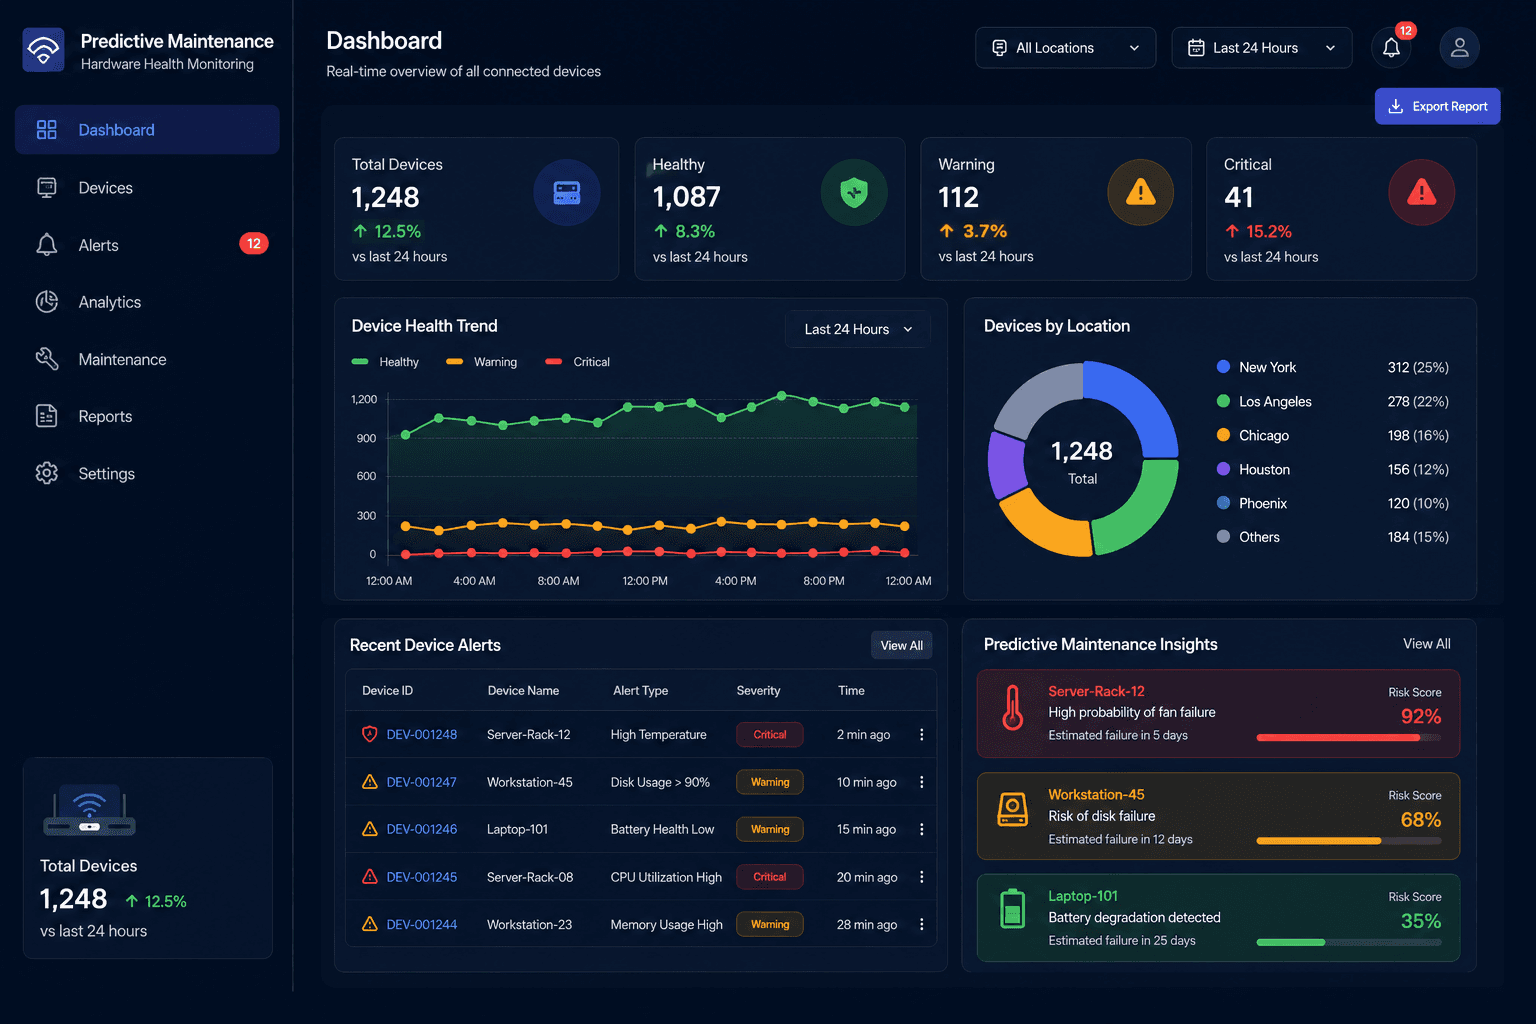This screenshot has width=1536, height=1024.
Task: Navigate to Analytics section
Action: pyautogui.click(x=147, y=302)
